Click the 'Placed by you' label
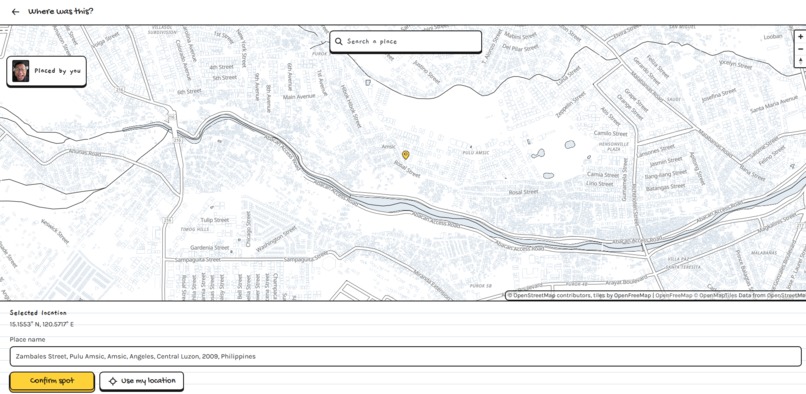This screenshot has width=806, height=394. (x=58, y=71)
